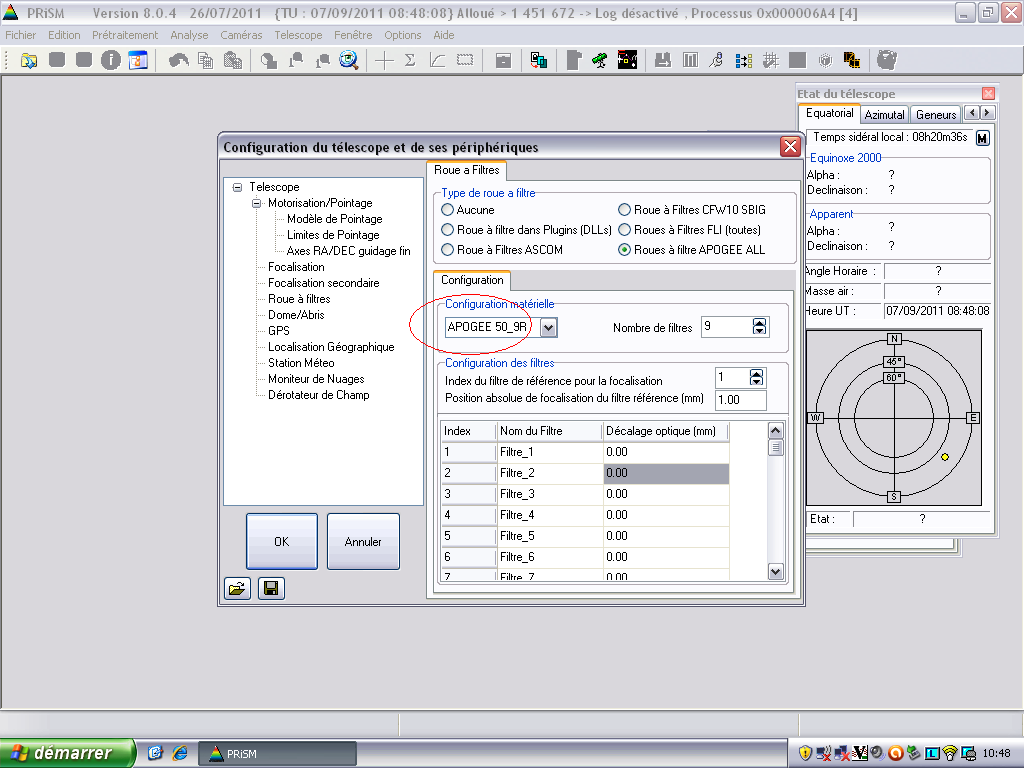Click the load configuration folder icon
Viewport: 1024px width, 768px height.
236,589
